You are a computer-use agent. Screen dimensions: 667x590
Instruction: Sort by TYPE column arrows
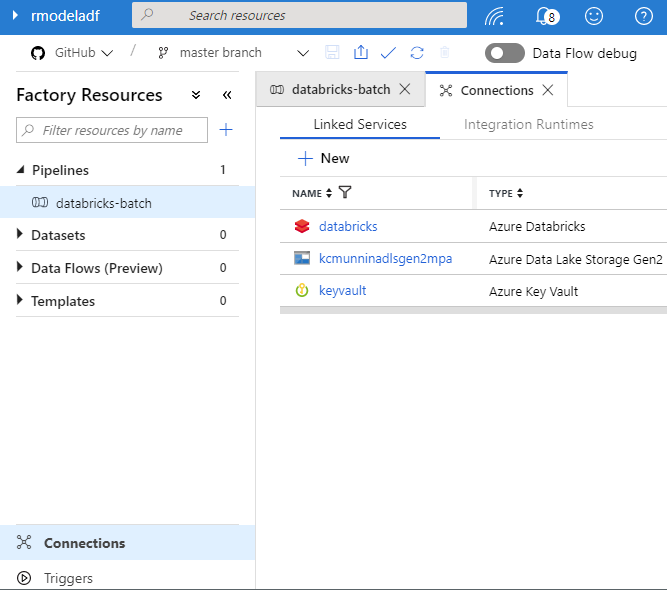[x=520, y=193]
